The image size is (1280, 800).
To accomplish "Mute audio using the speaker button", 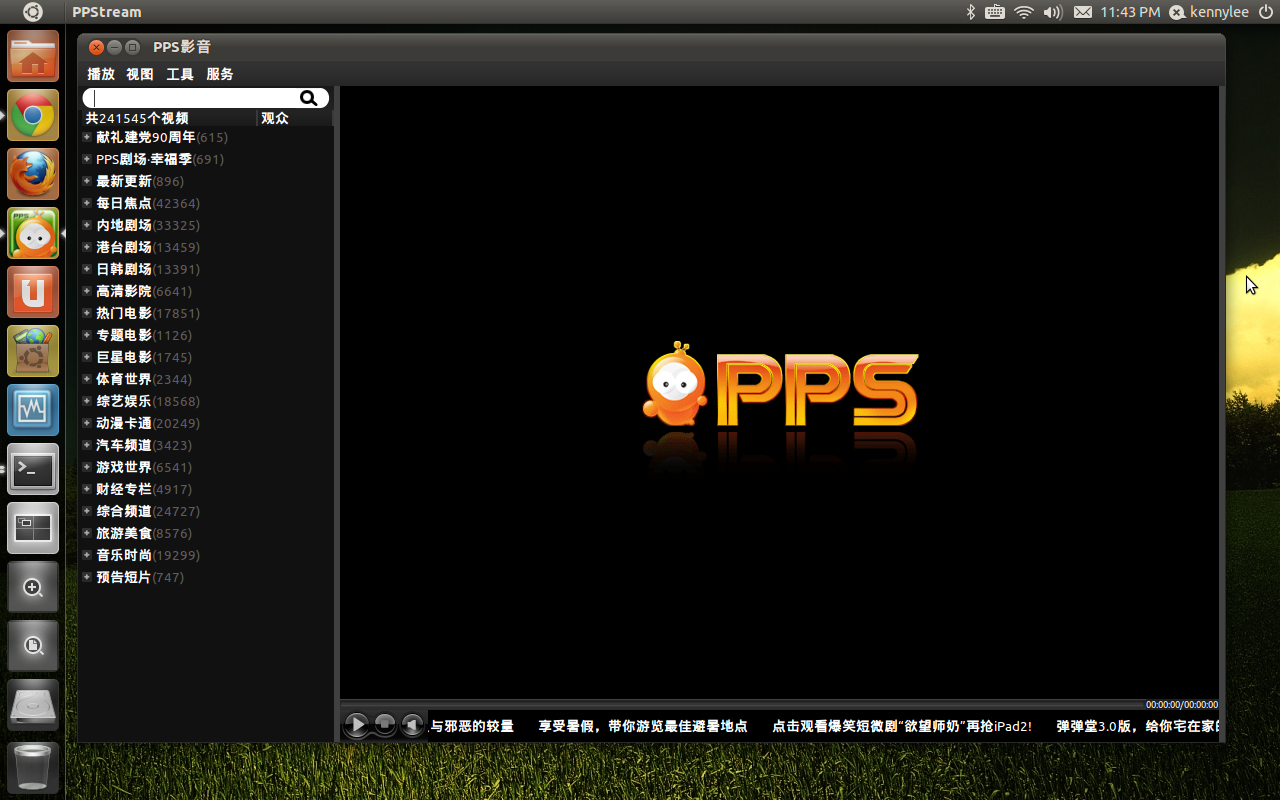I will [412, 724].
